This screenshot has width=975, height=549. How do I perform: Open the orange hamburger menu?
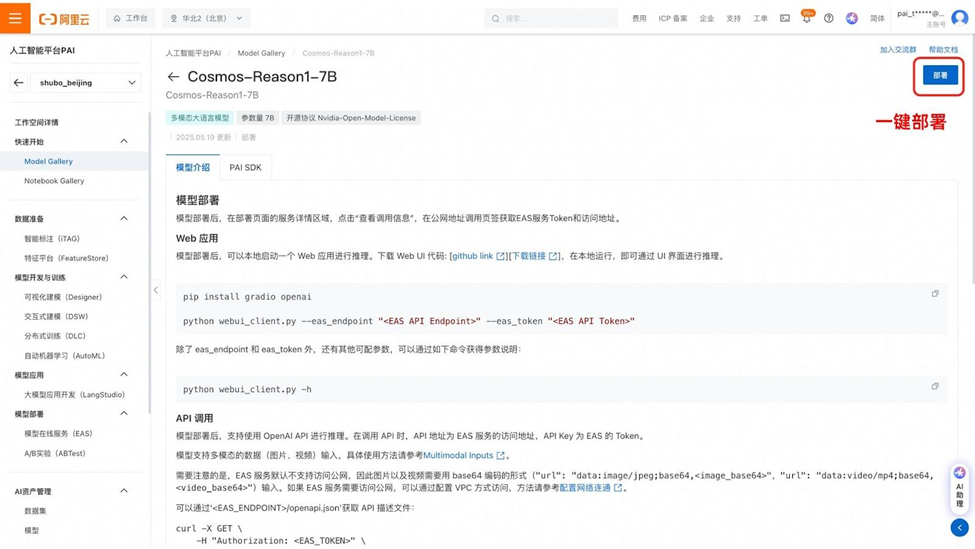[x=15, y=18]
